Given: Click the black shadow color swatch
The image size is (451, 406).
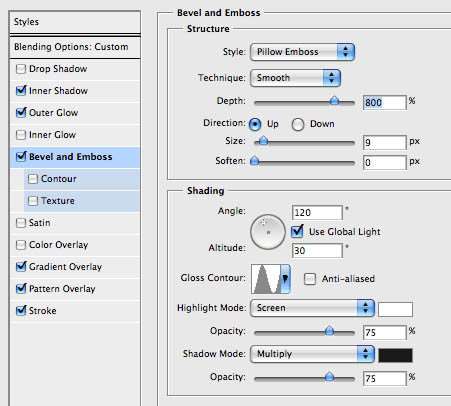Looking at the screenshot, I should tap(395, 355).
